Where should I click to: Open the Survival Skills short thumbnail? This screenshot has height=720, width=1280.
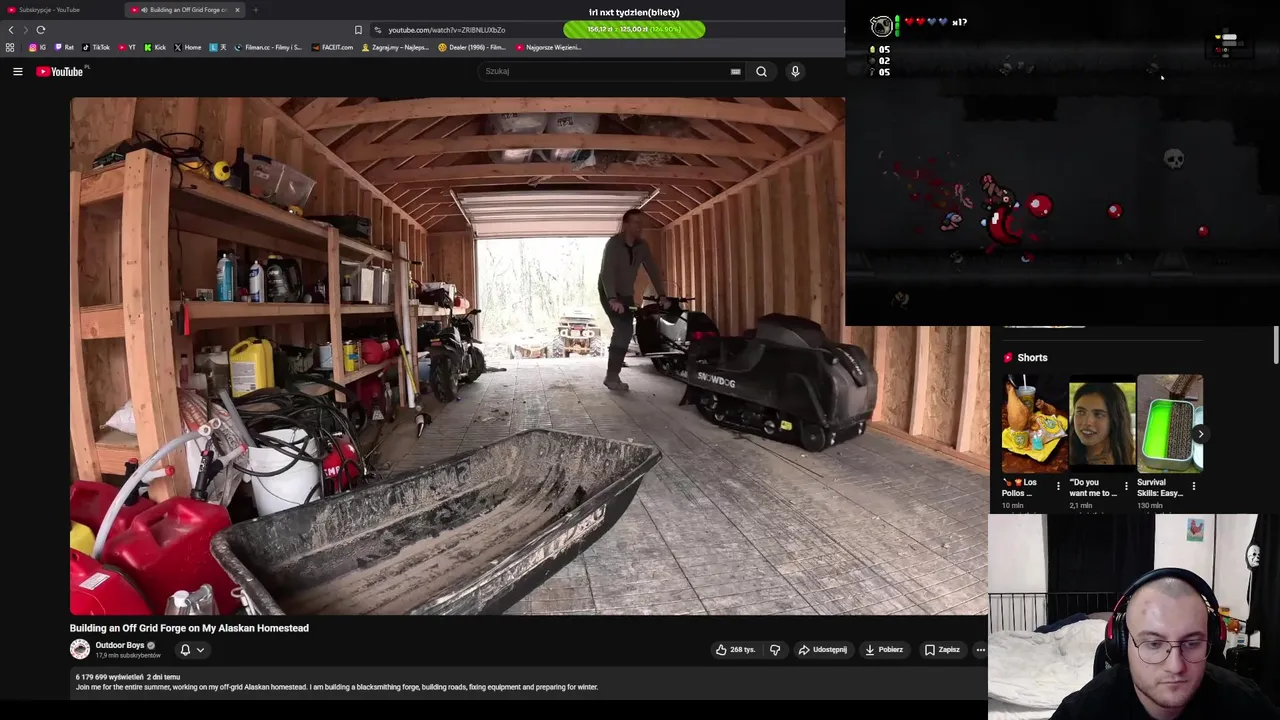(x=1169, y=424)
